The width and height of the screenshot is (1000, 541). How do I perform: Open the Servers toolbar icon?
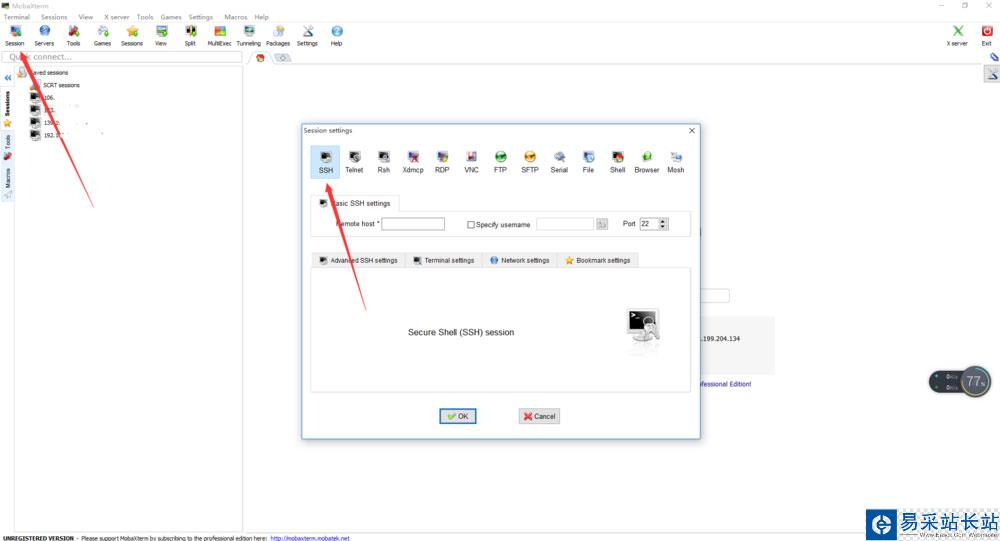[44, 36]
